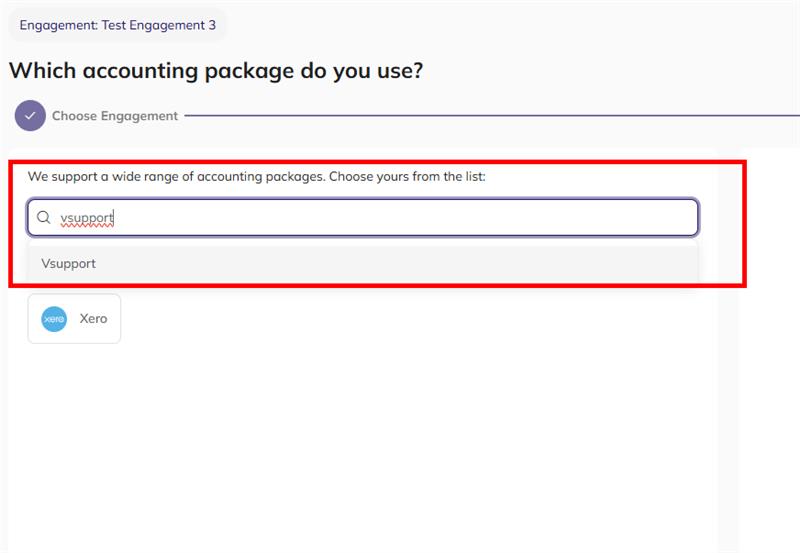This screenshot has height=553, width=800.
Task: Click the step progress line
Action: (x=492, y=116)
